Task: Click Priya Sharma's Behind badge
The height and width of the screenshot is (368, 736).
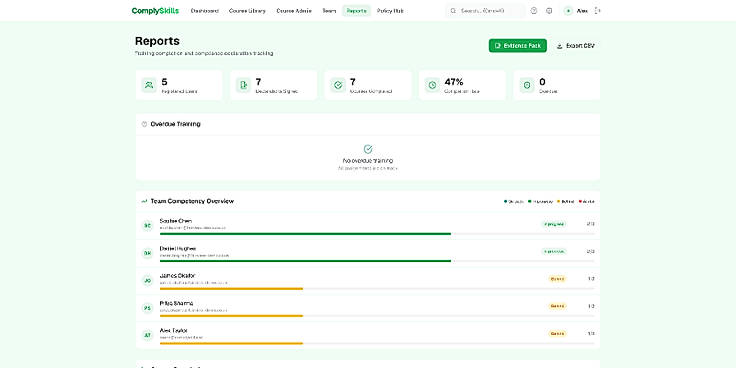Action: tap(557, 306)
